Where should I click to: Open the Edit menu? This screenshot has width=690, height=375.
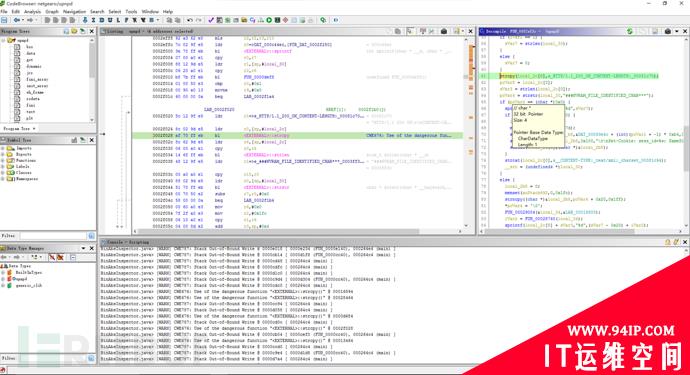pyautogui.click(x=15, y=11)
